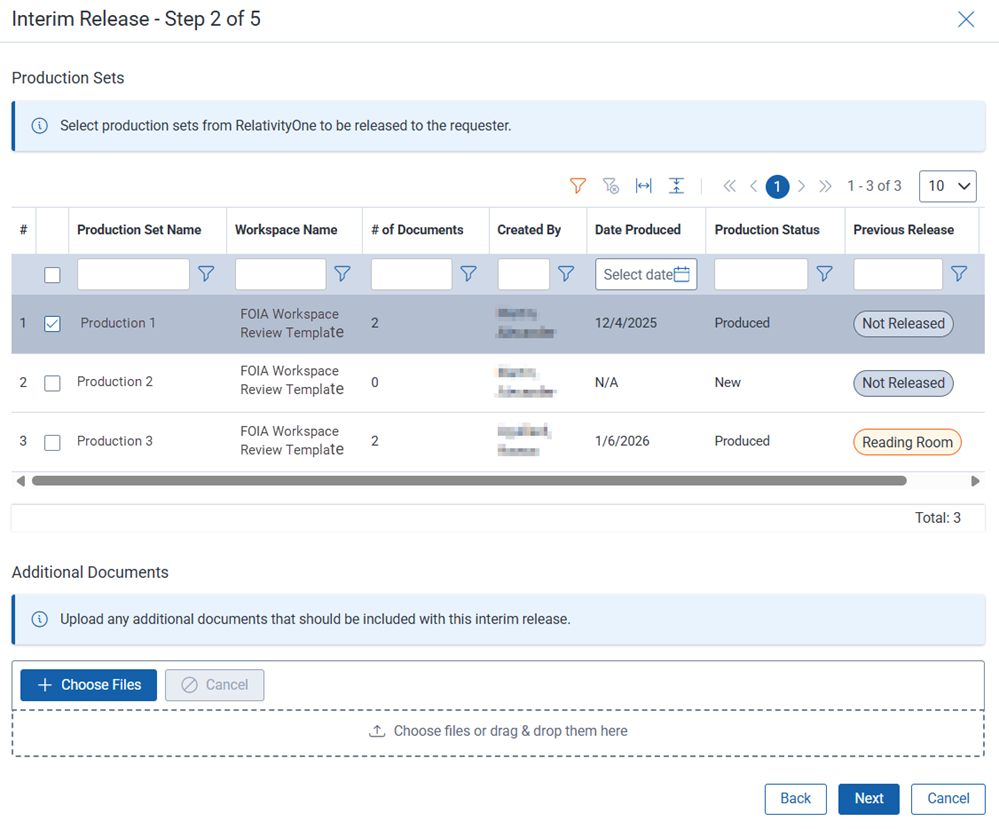
Task: Open the Created By filter icon
Action: coord(566,274)
